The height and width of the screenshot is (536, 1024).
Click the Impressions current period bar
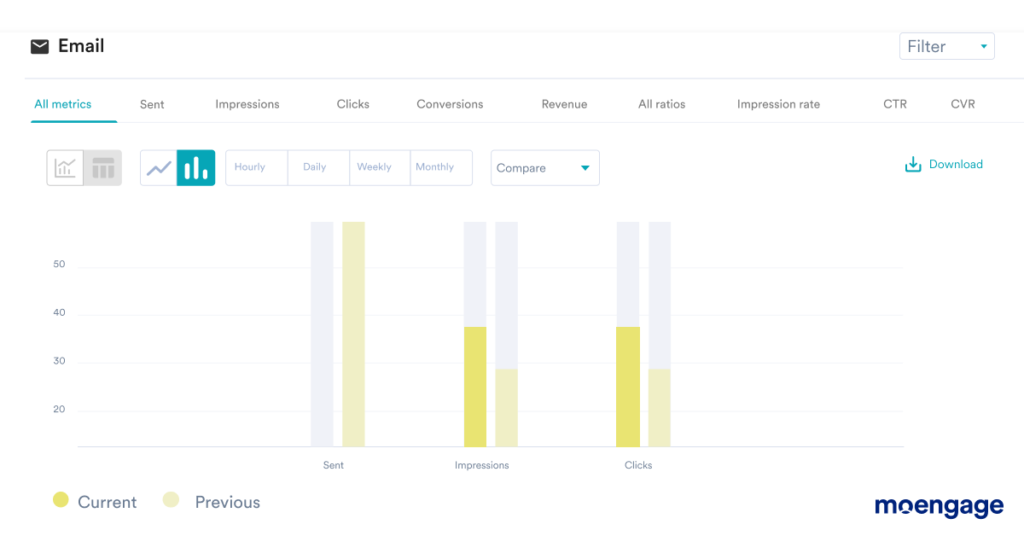[475, 386]
